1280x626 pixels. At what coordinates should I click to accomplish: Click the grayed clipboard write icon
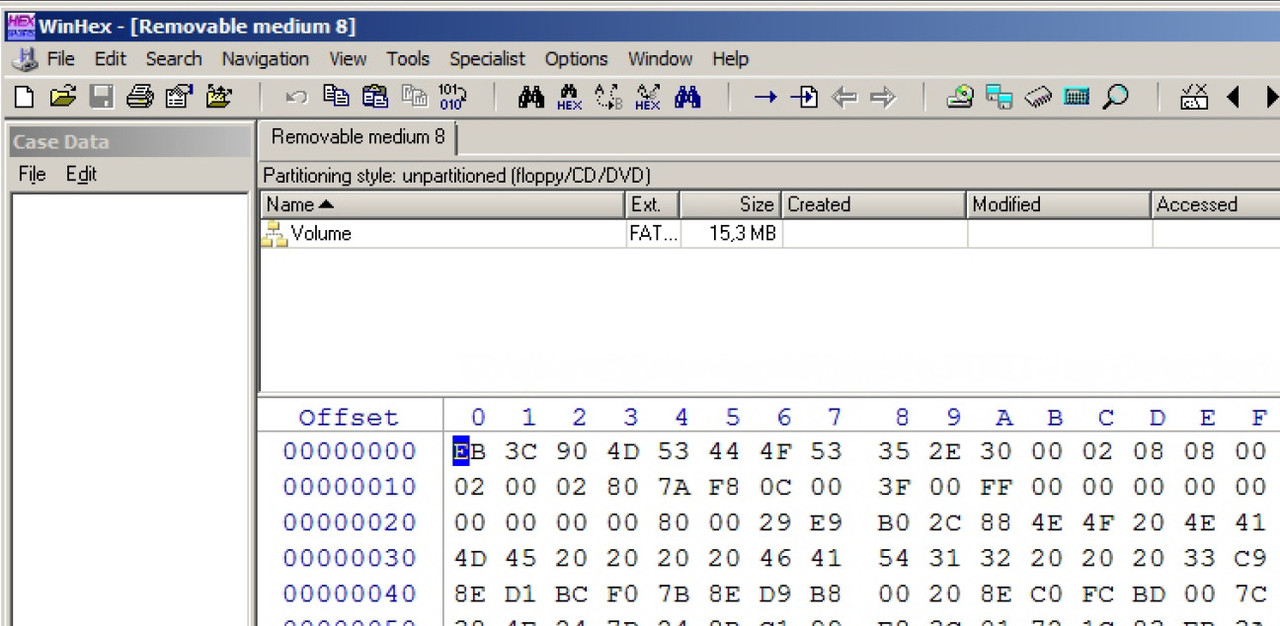414,96
